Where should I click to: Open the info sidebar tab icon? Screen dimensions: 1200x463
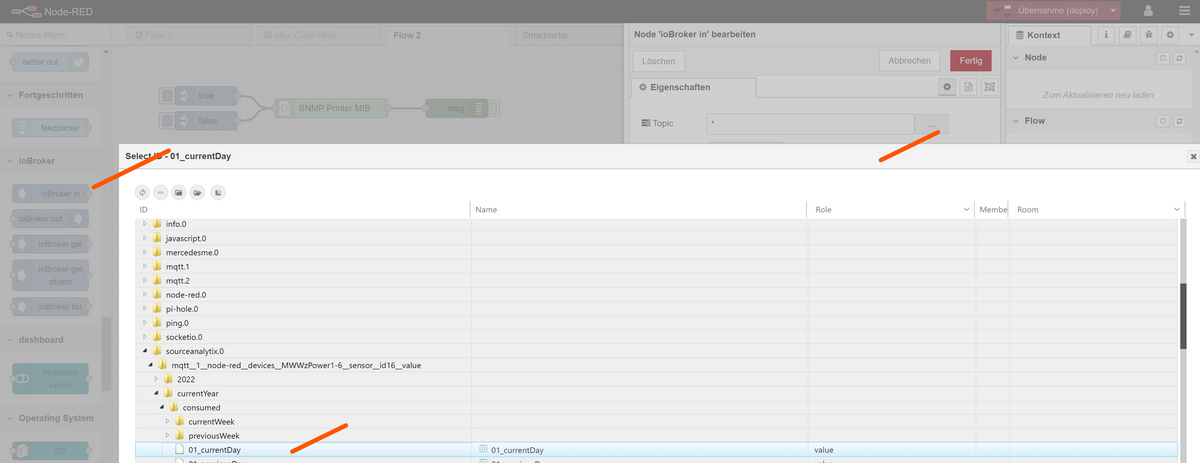click(x=1107, y=35)
